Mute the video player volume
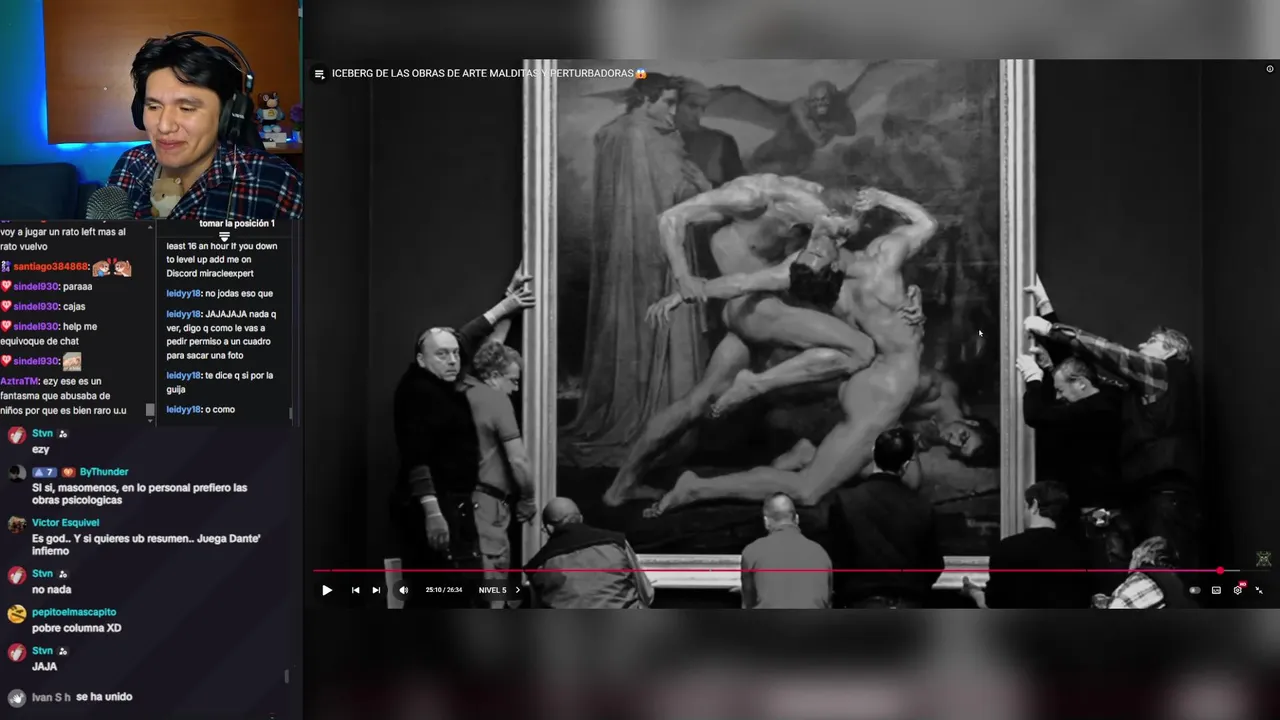Viewport: 1280px width, 720px height. tap(403, 590)
